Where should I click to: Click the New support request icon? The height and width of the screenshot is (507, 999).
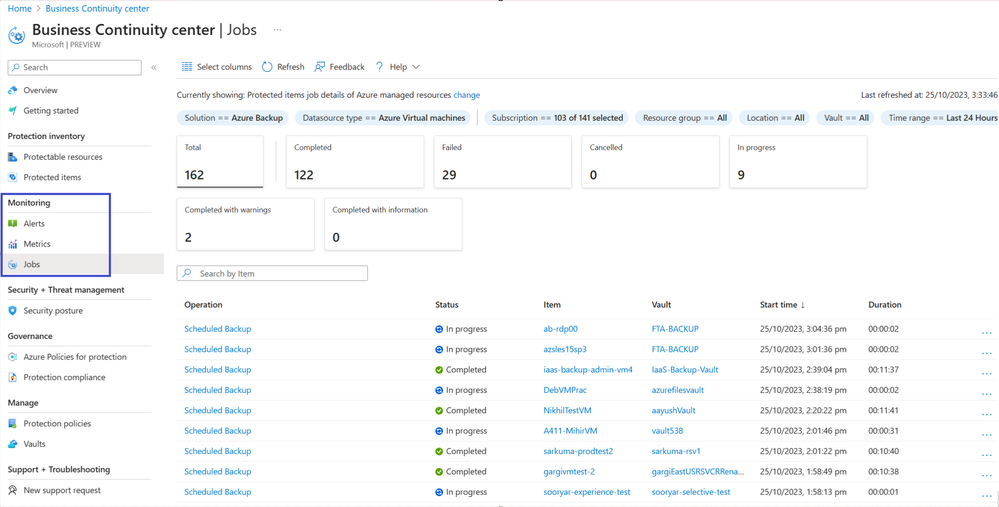coord(13,490)
